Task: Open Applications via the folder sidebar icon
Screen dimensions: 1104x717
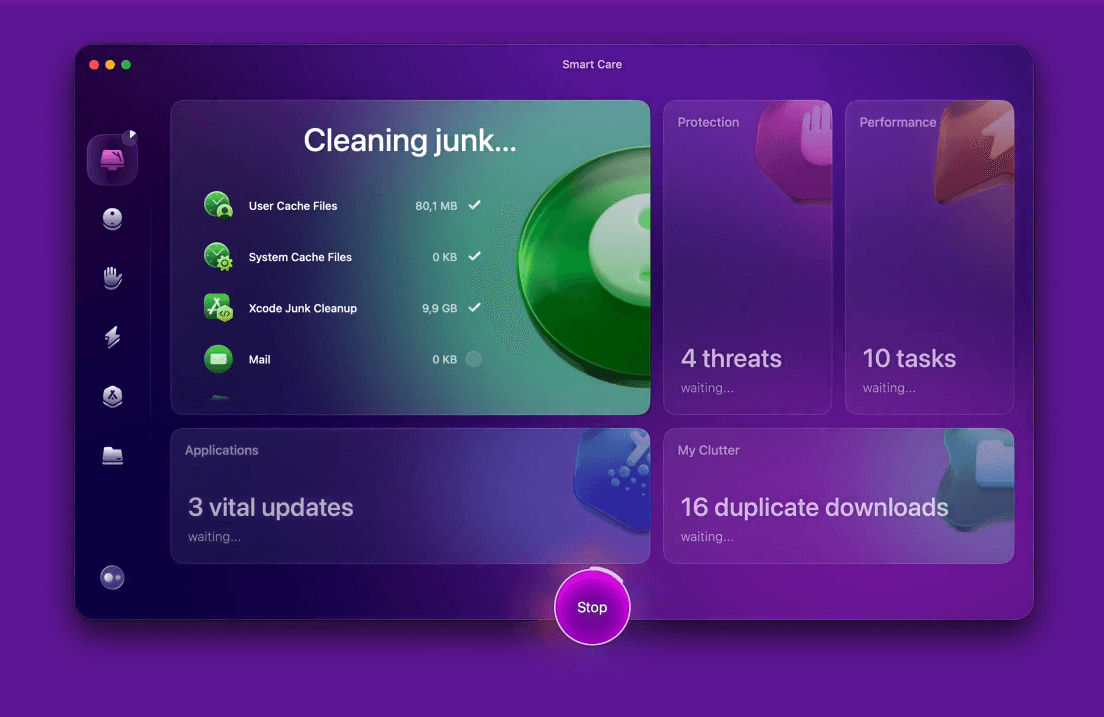Action: (x=112, y=455)
